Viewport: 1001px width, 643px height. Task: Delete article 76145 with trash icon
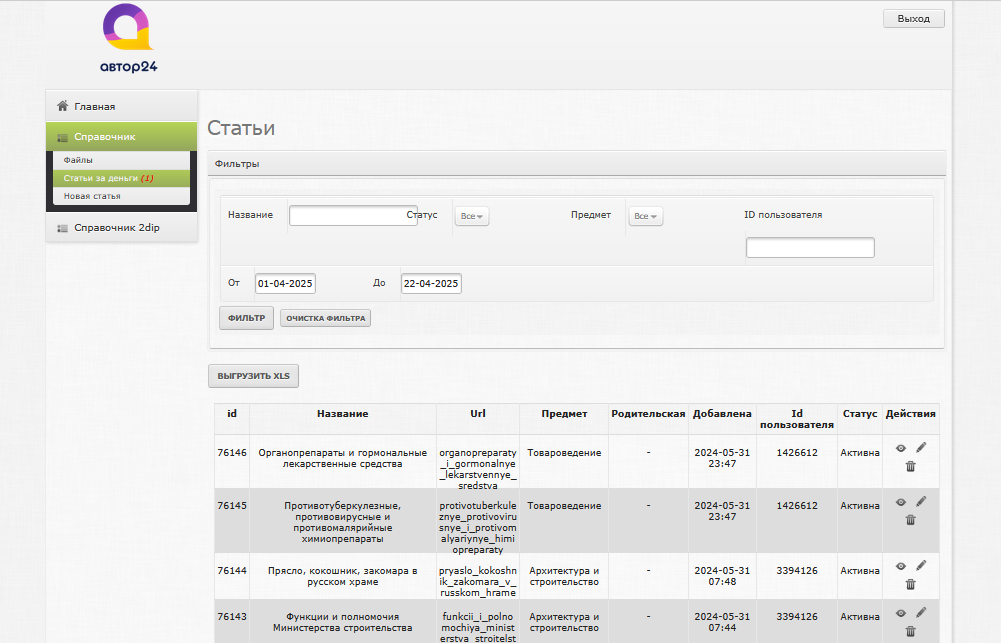pyautogui.click(x=910, y=520)
